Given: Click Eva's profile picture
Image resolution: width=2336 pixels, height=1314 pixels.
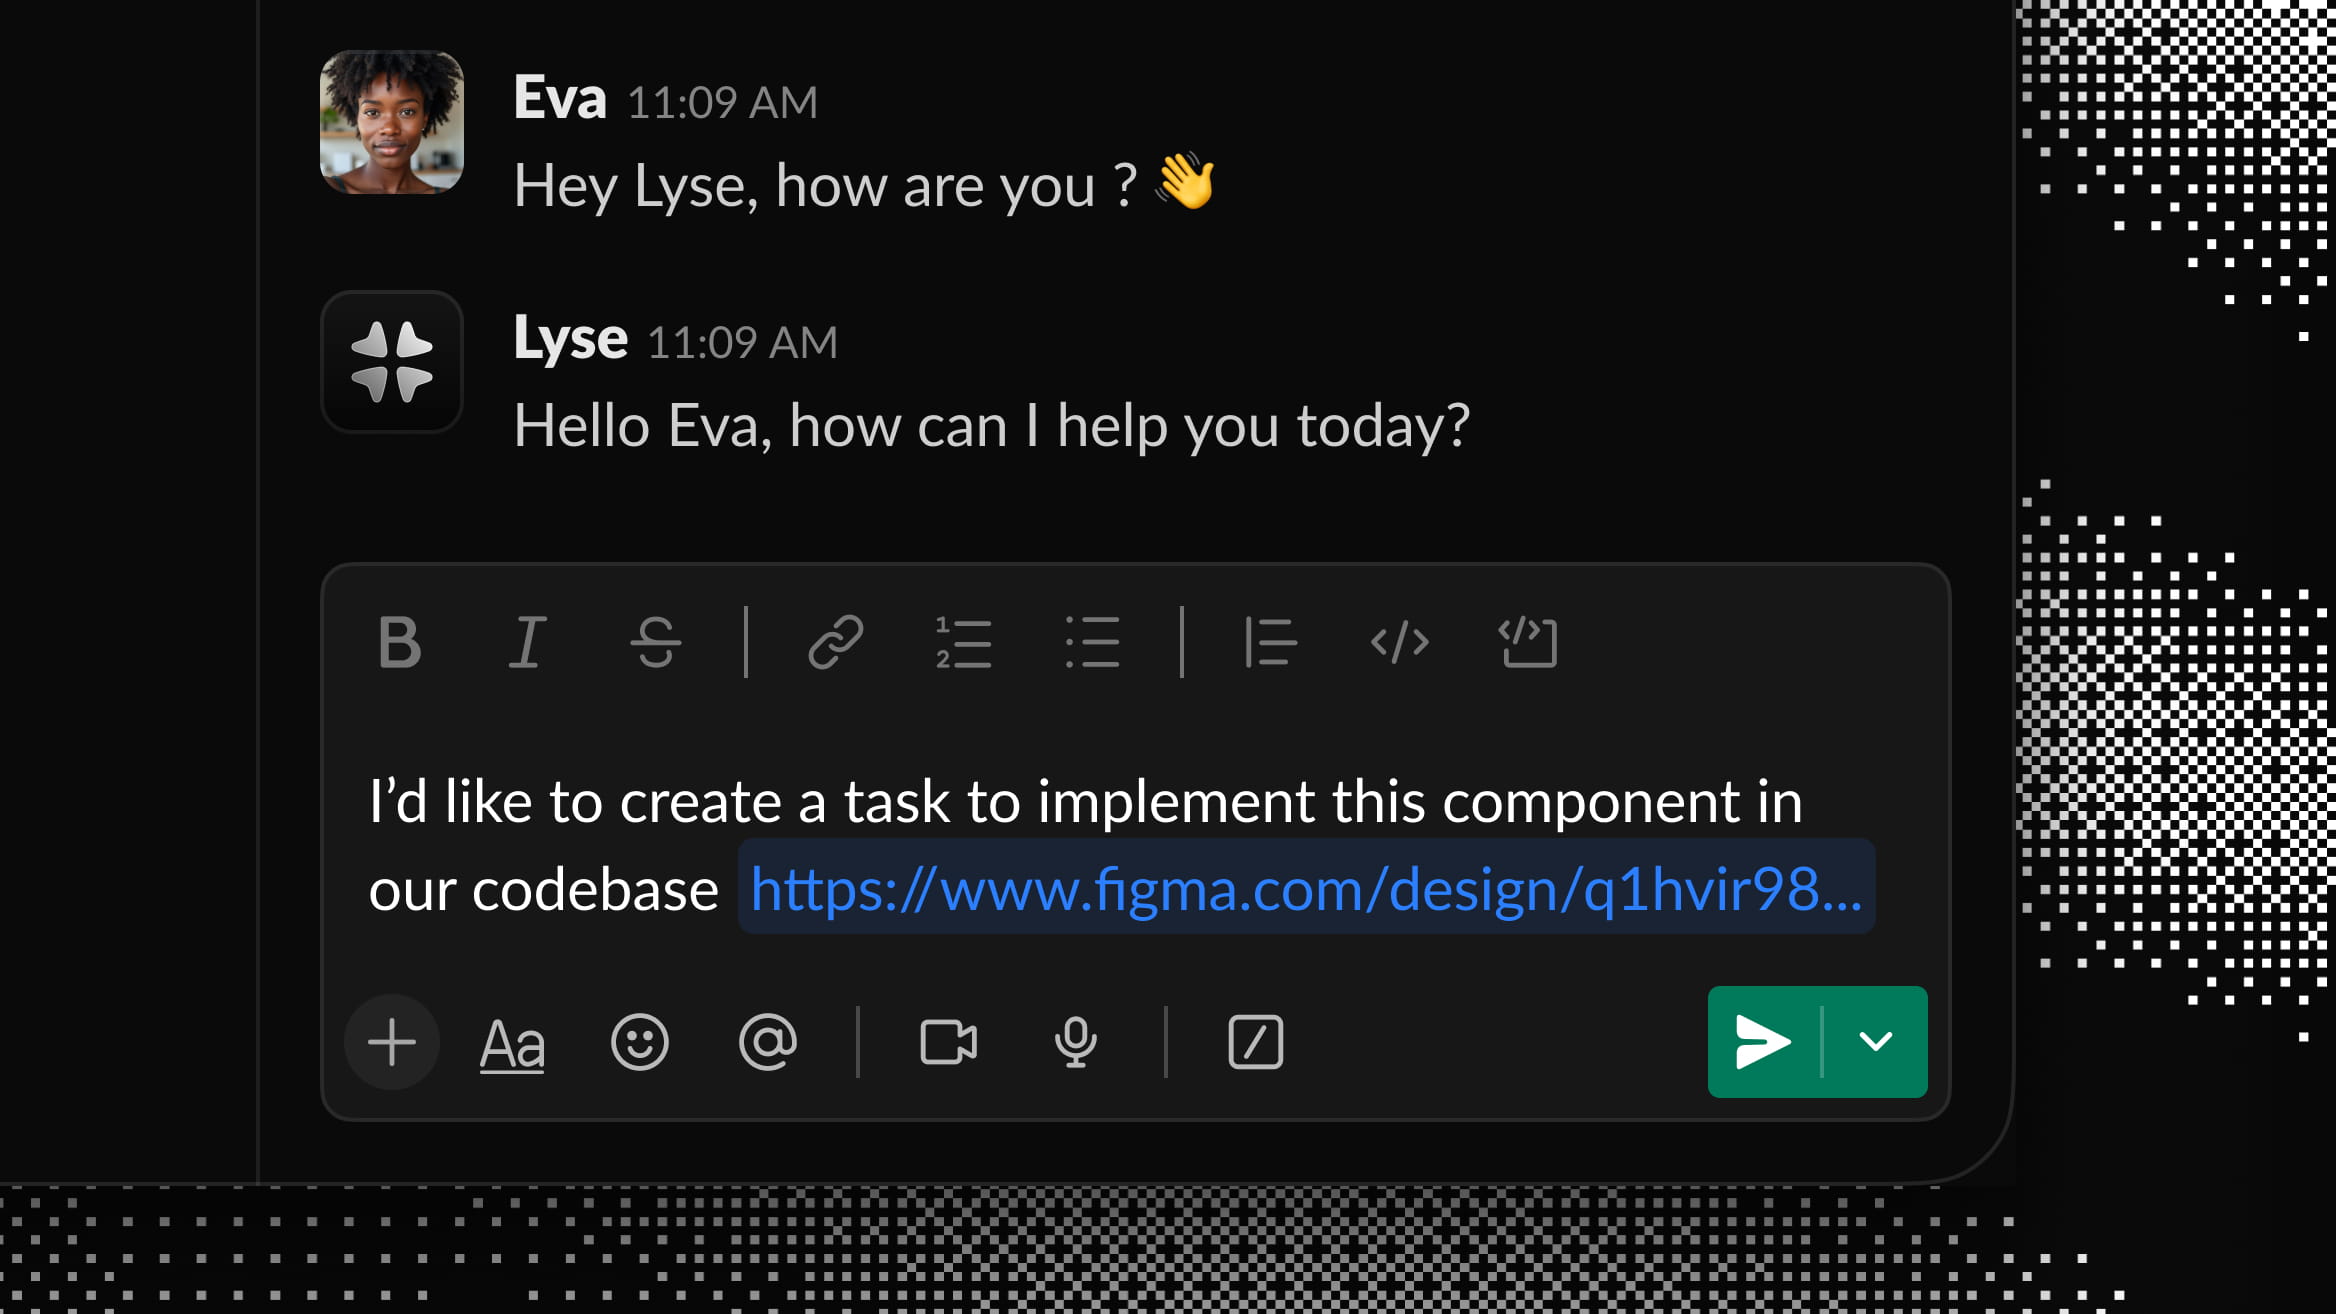Looking at the screenshot, I should tap(392, 120).
